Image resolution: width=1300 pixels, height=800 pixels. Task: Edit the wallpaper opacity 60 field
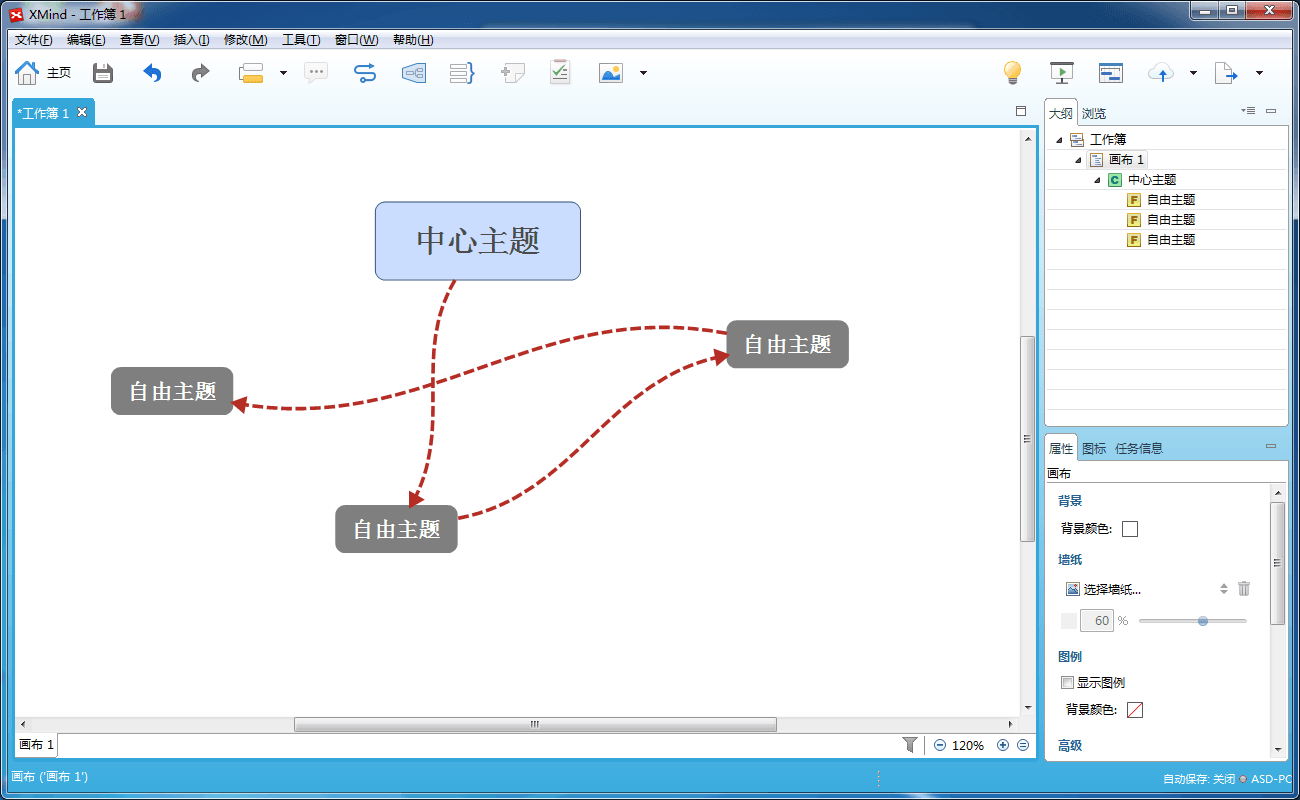[x=1097, y=621]
